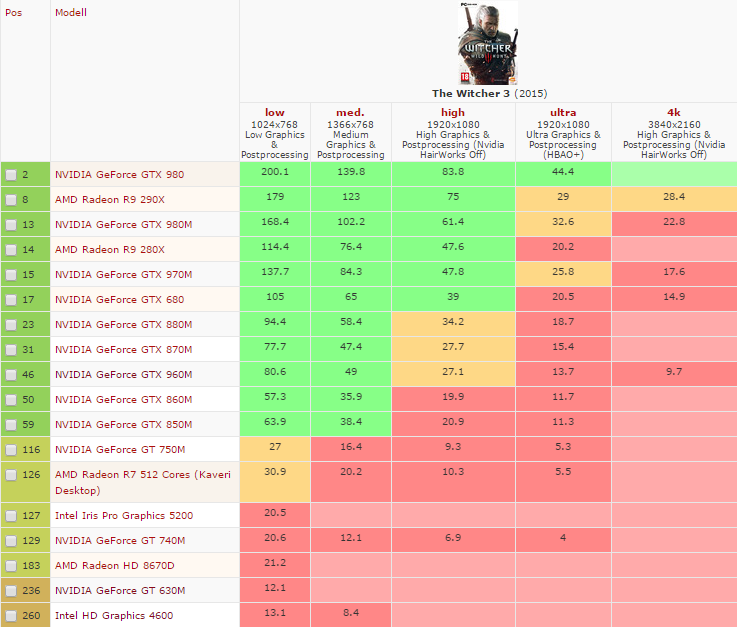The height and width of the screenshot is (627, 737).
Task: Sort by the med. settings column
Action: pos(350,112)
